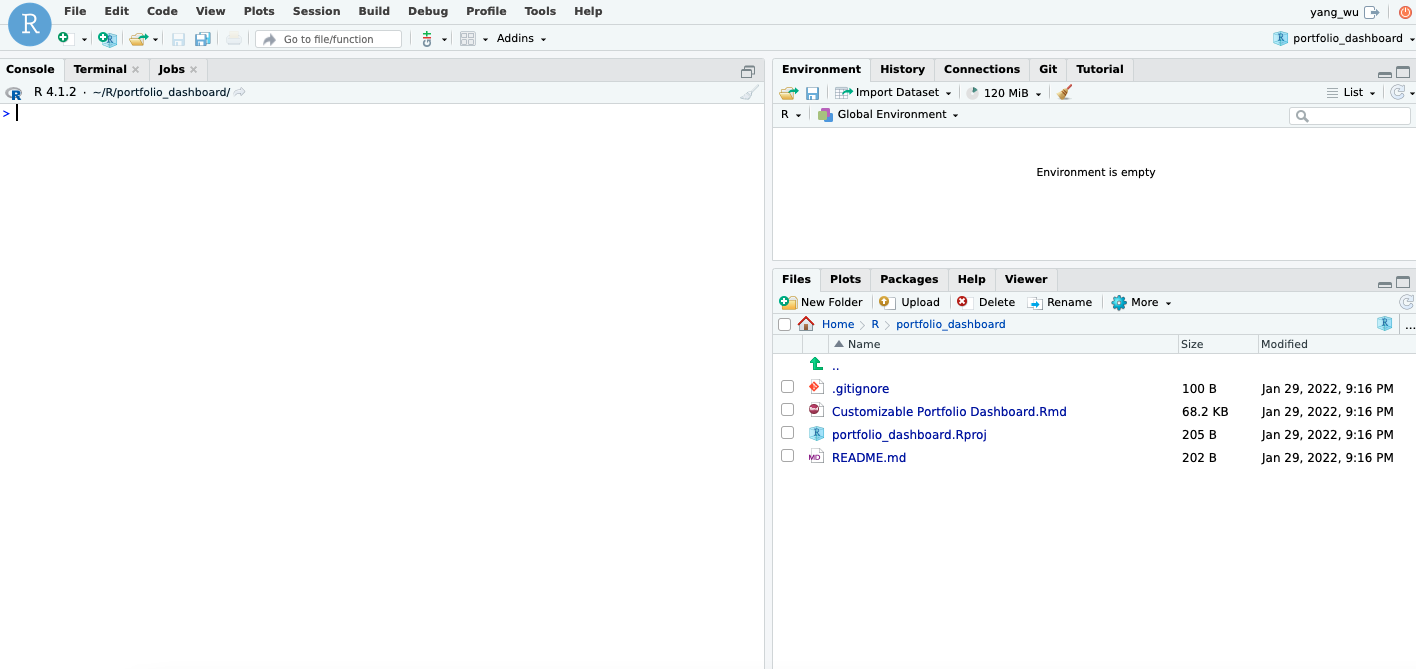Click the Rename button
Image resolution: width=1416 pixels, height=669 pixels.
pos(1059,302)
